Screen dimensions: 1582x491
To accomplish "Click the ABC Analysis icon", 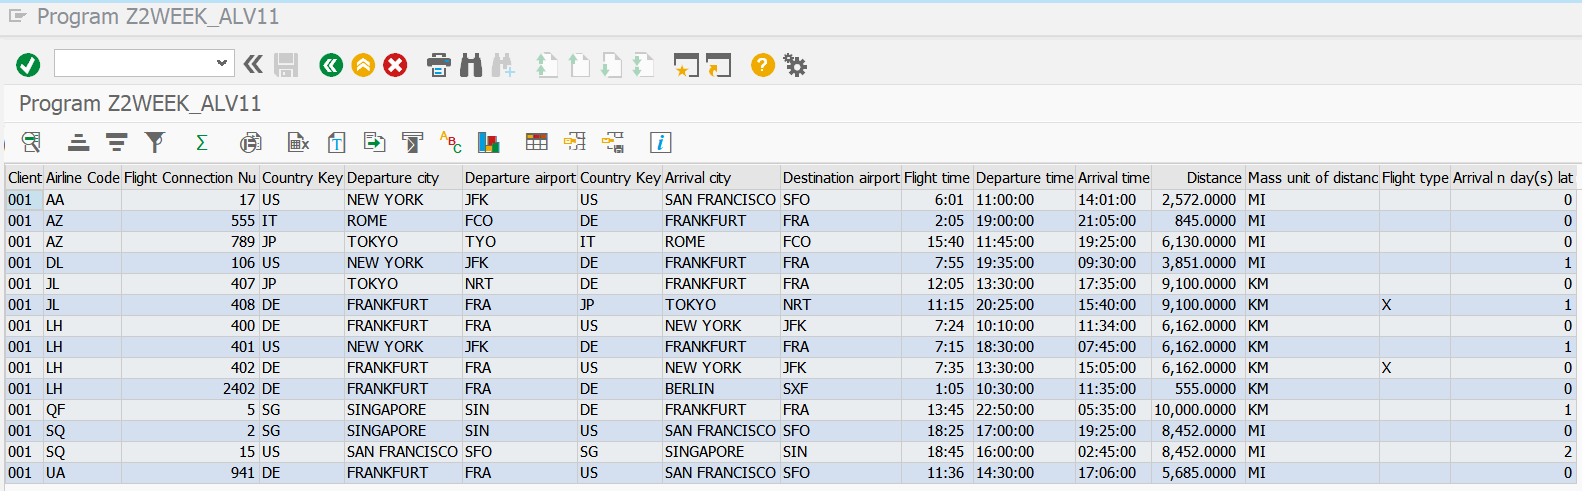I will tap(450, 142).
